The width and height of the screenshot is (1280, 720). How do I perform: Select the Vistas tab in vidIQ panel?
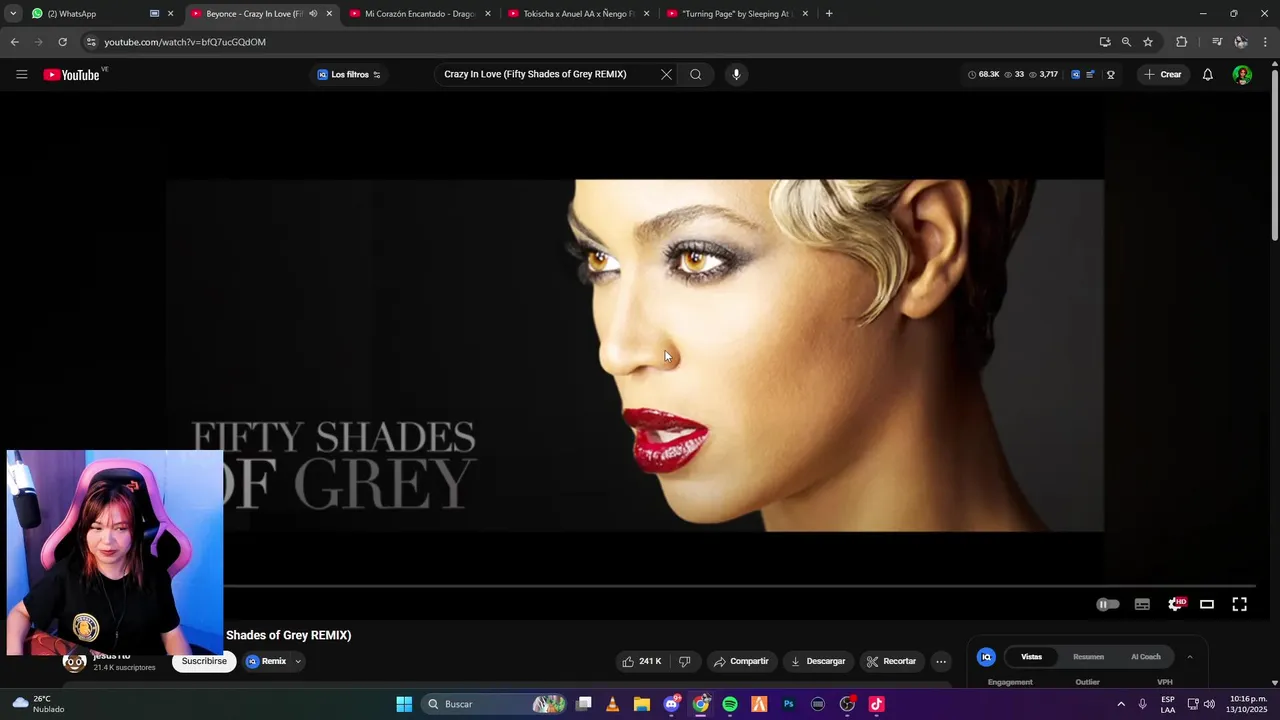click(1031, 657)
